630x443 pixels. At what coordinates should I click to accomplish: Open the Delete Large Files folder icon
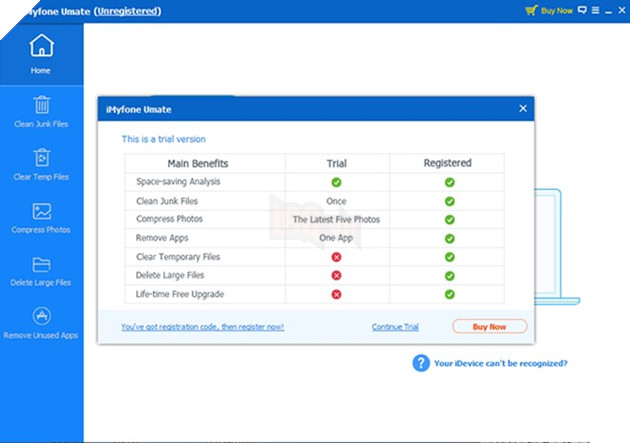[41, 264]
